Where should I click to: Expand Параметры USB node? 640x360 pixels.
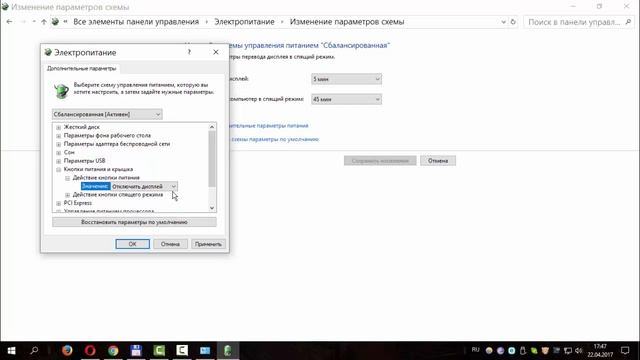coord(58,161)
